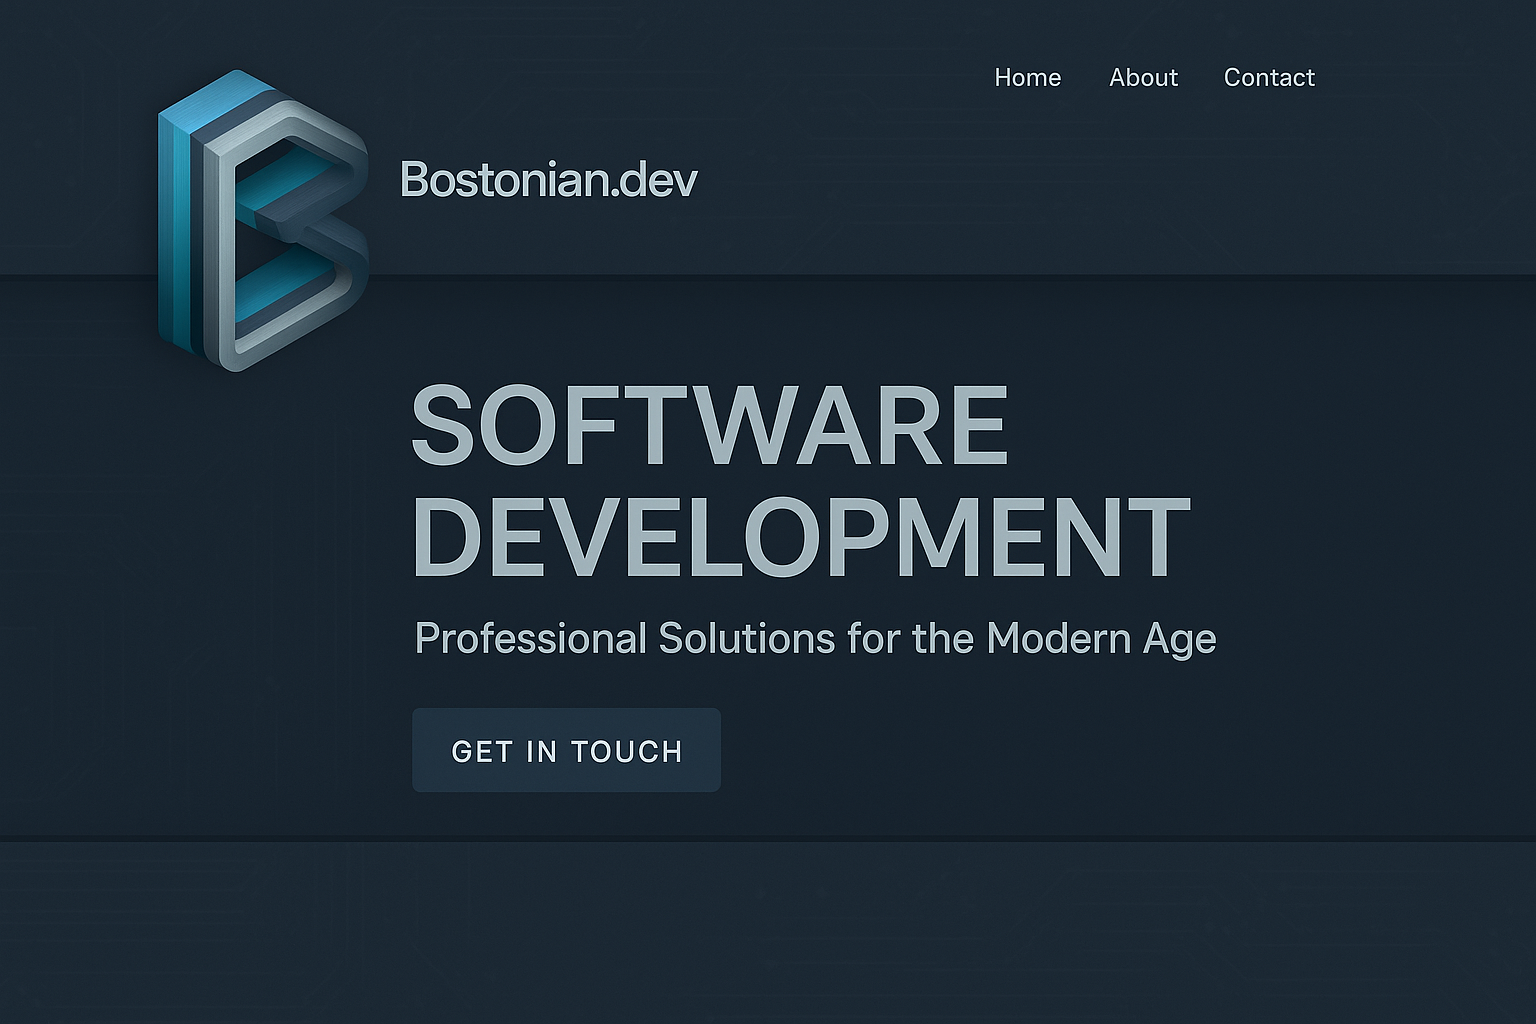This screenshot has height=1024, width=1536.
Task: Click the Professional Solutions tagline
Action: point(814,639)
